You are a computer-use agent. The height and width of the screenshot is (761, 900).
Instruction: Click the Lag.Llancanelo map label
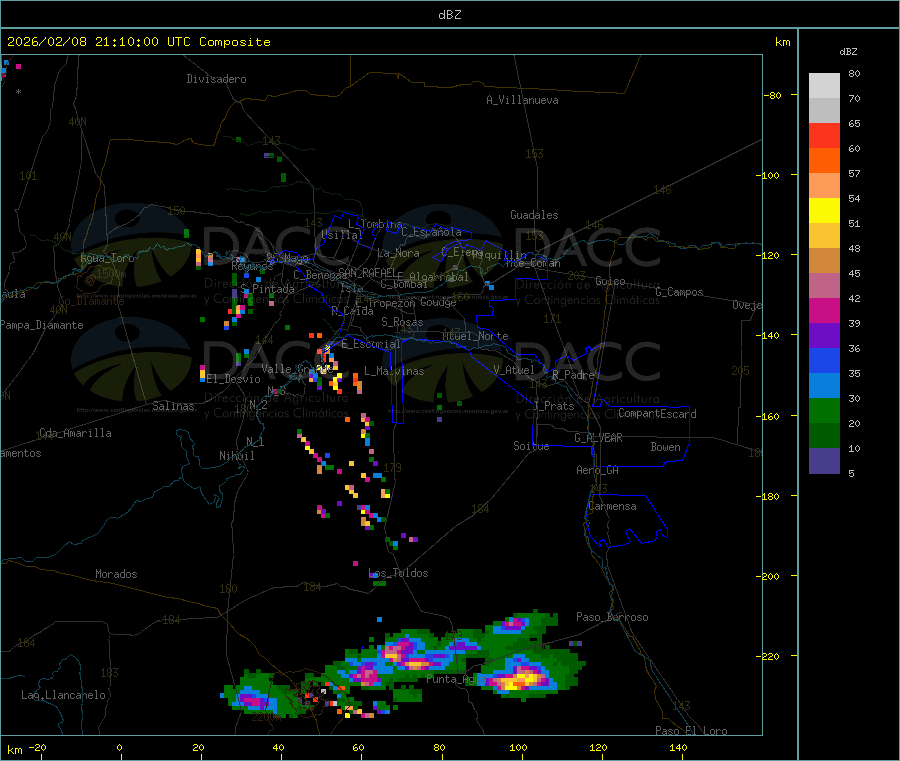[x=63, y=695]
